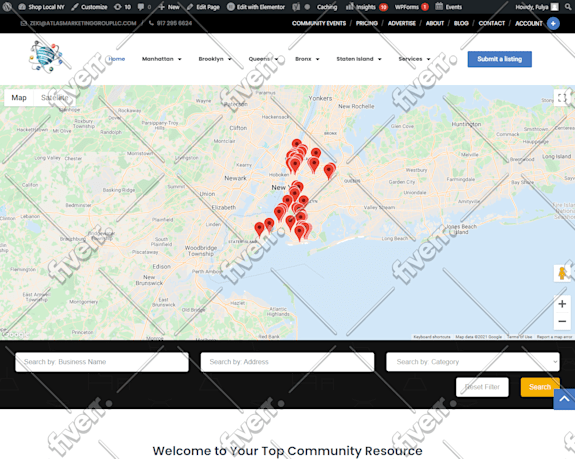Screen dimensions: 575x459
Task: Open the Community Events link
Action: (x=319, y=23)
